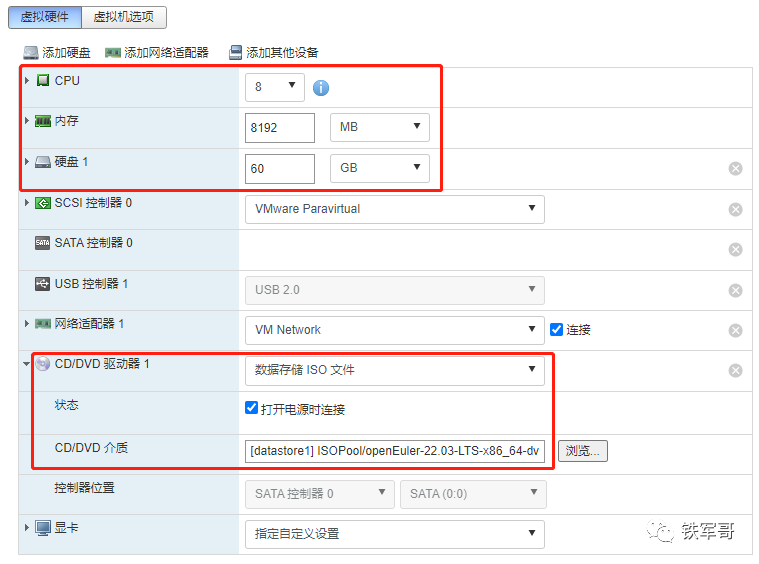Toggle the 打开电源时连接 checkbox
759x564 pixels.
[x=251, y=408]
